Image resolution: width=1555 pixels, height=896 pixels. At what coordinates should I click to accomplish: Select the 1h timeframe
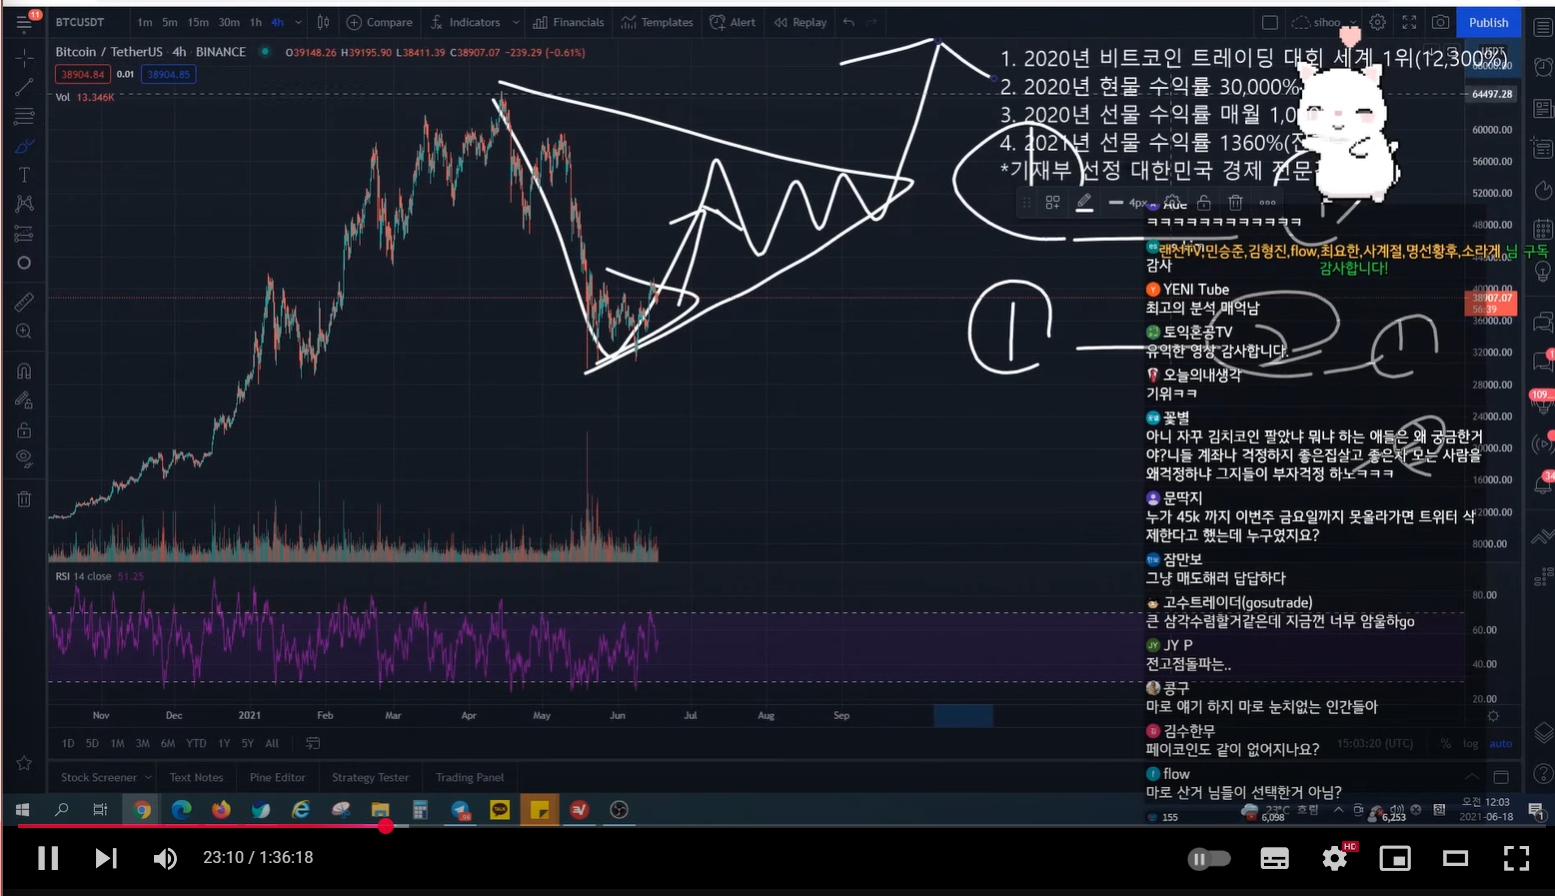(256, 22)
